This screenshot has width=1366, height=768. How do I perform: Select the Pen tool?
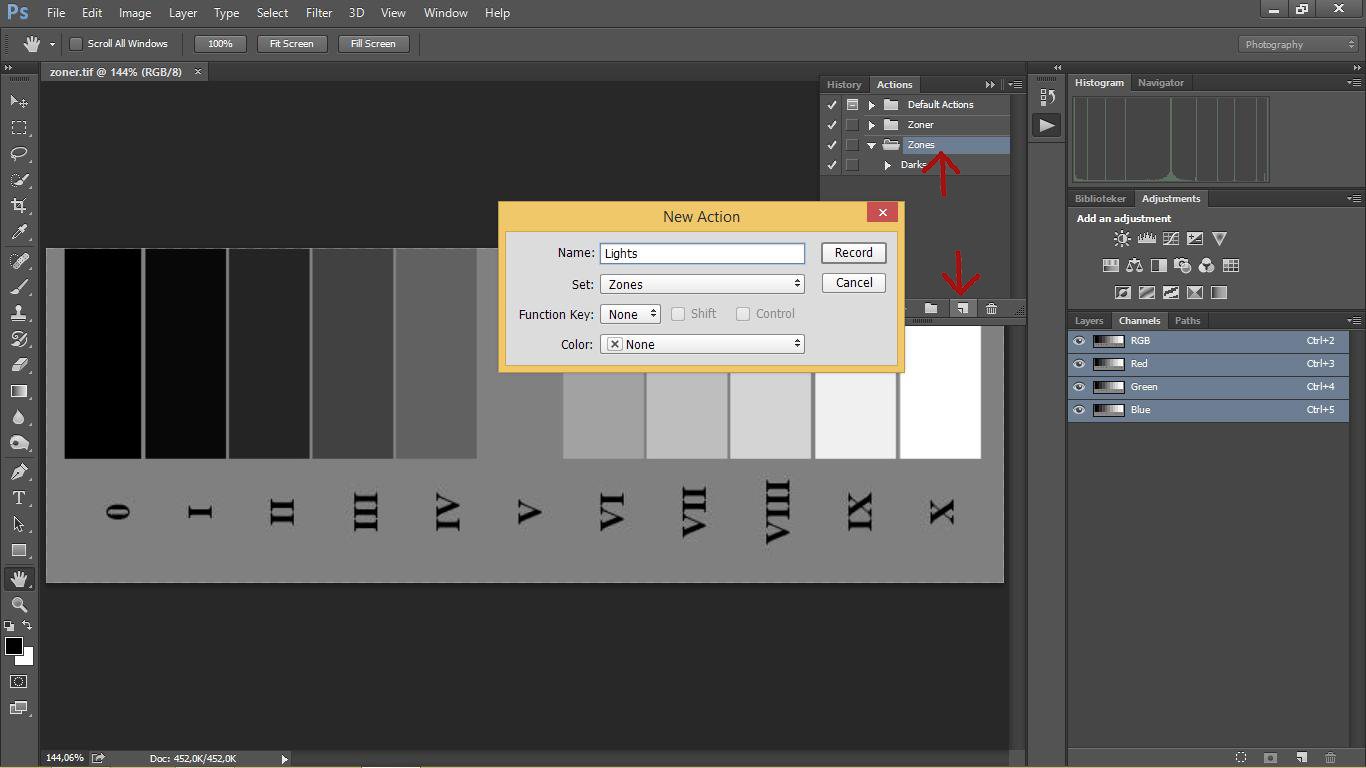click(x=18, y=472)
